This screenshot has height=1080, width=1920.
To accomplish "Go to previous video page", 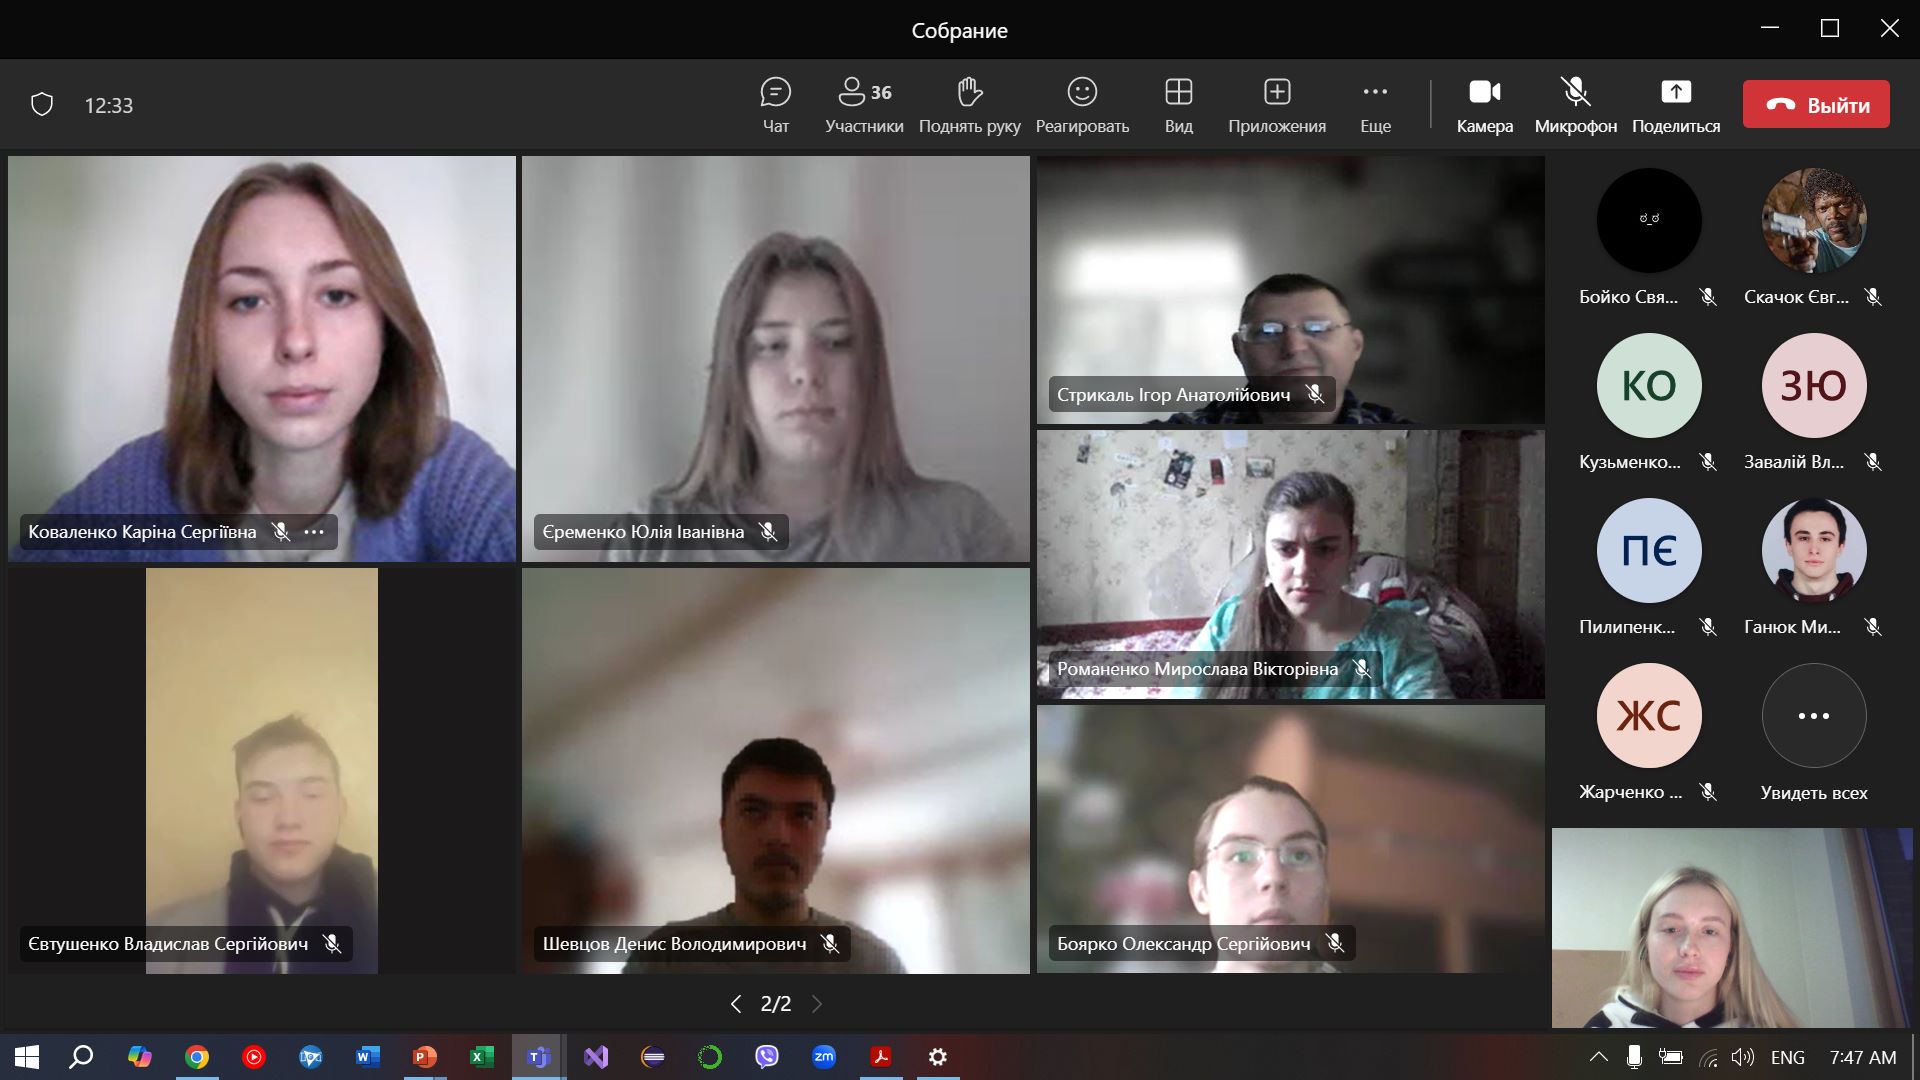I will (736, 1004).
